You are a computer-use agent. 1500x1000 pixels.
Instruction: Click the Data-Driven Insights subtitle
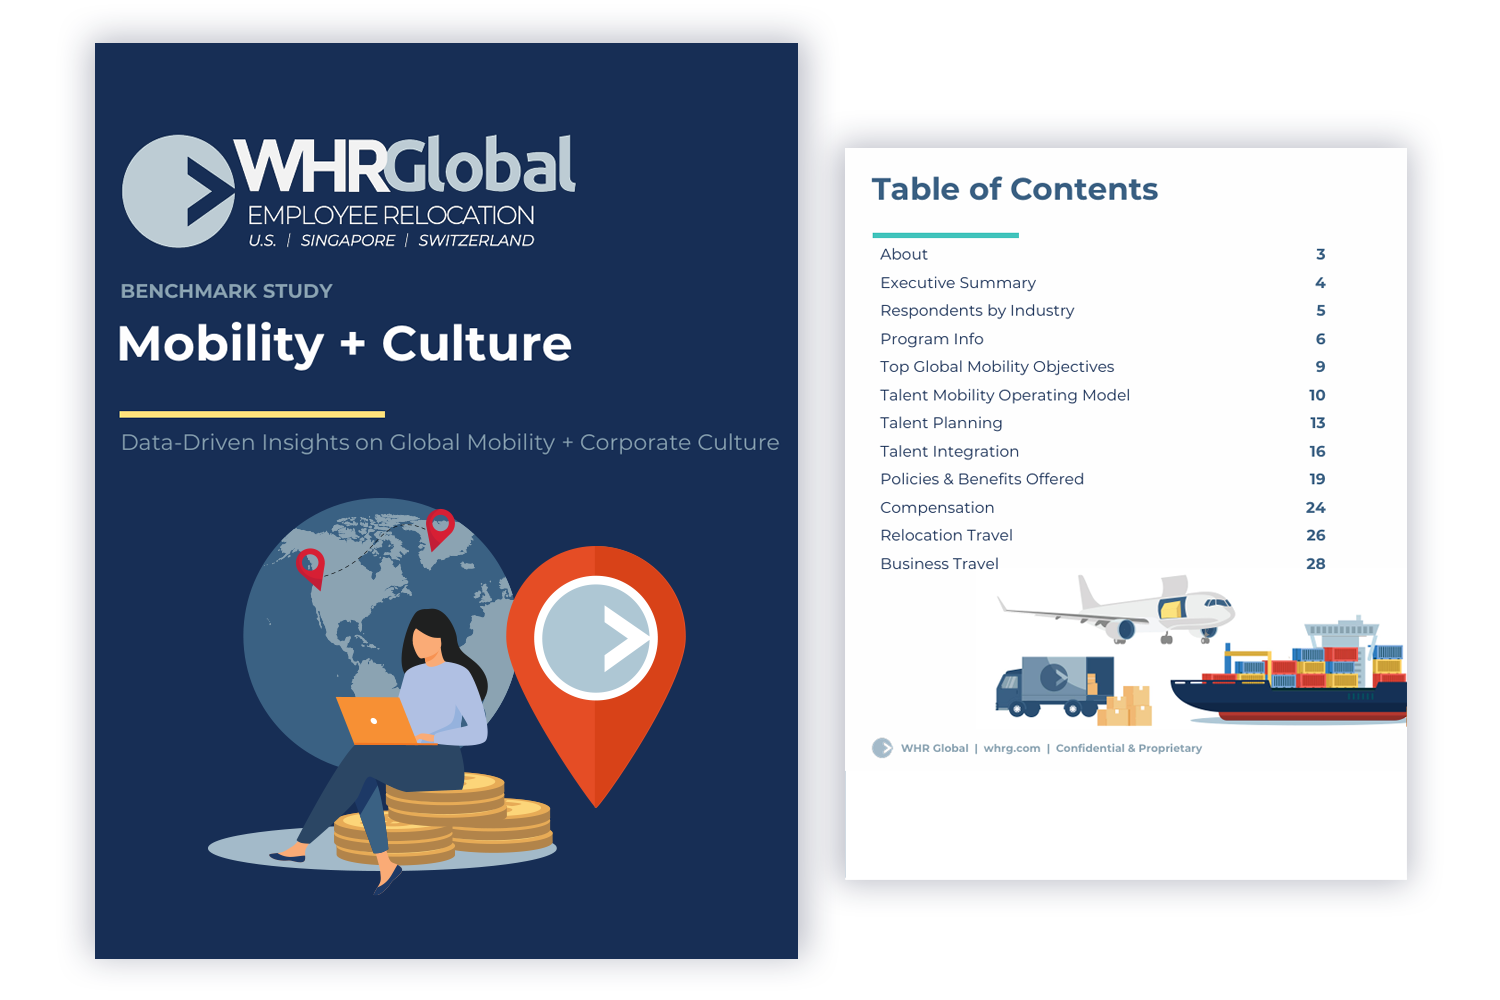[x=450, y=443]
